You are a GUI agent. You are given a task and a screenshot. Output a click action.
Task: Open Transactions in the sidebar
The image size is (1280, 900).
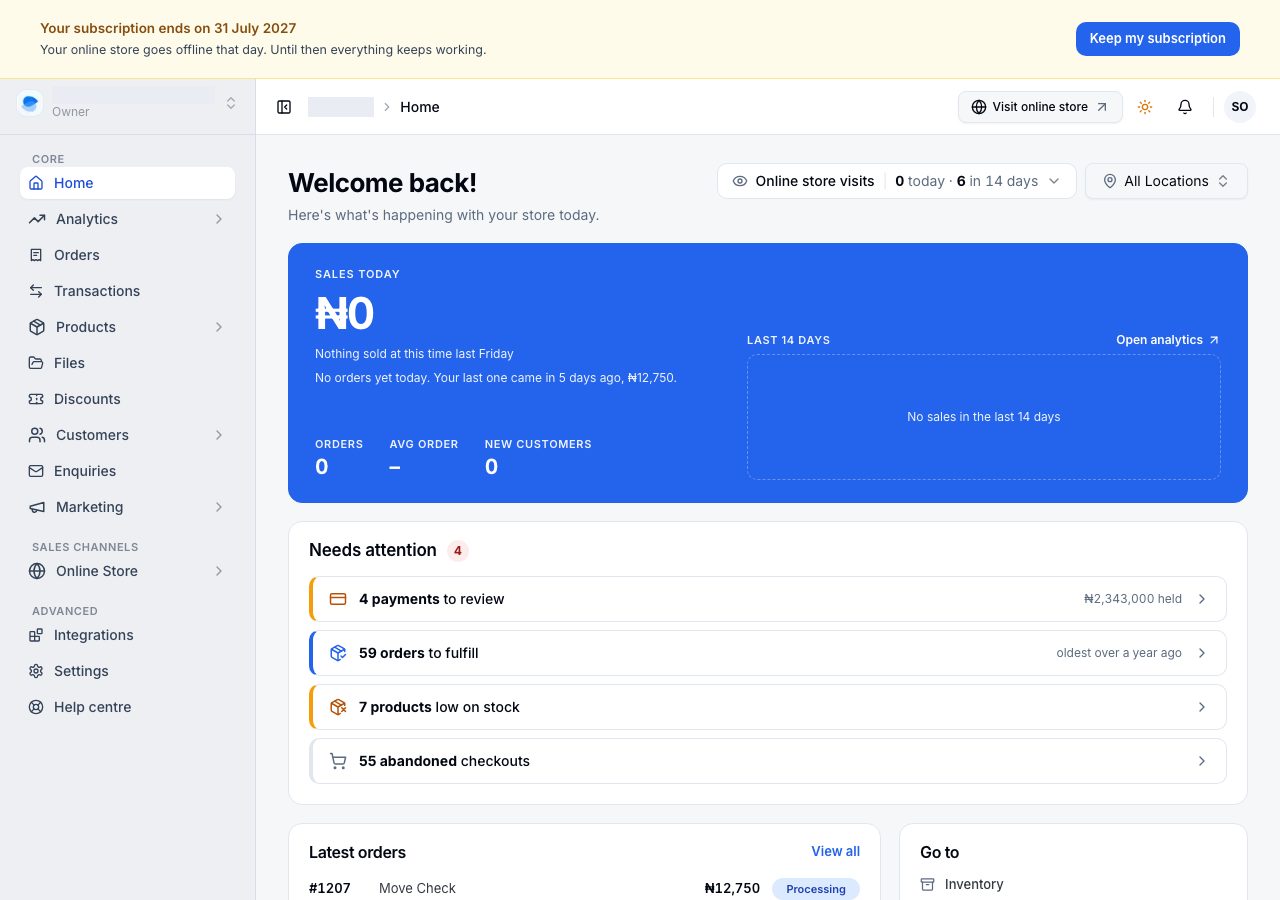click(x=127, y=291)
